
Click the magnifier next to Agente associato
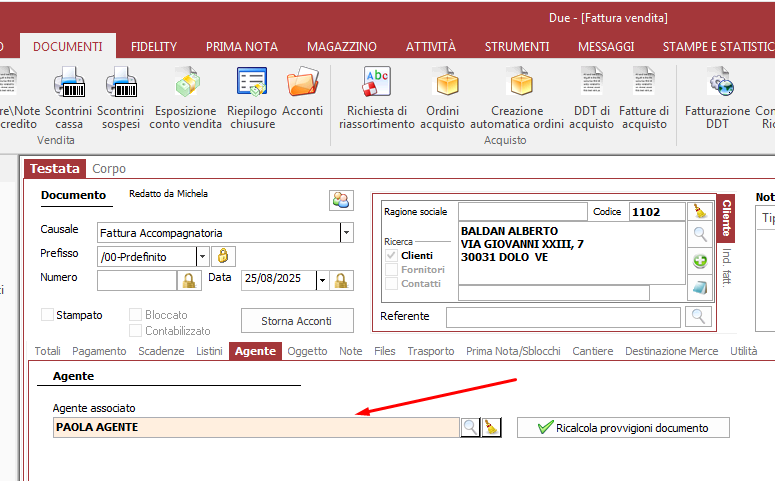469,427
